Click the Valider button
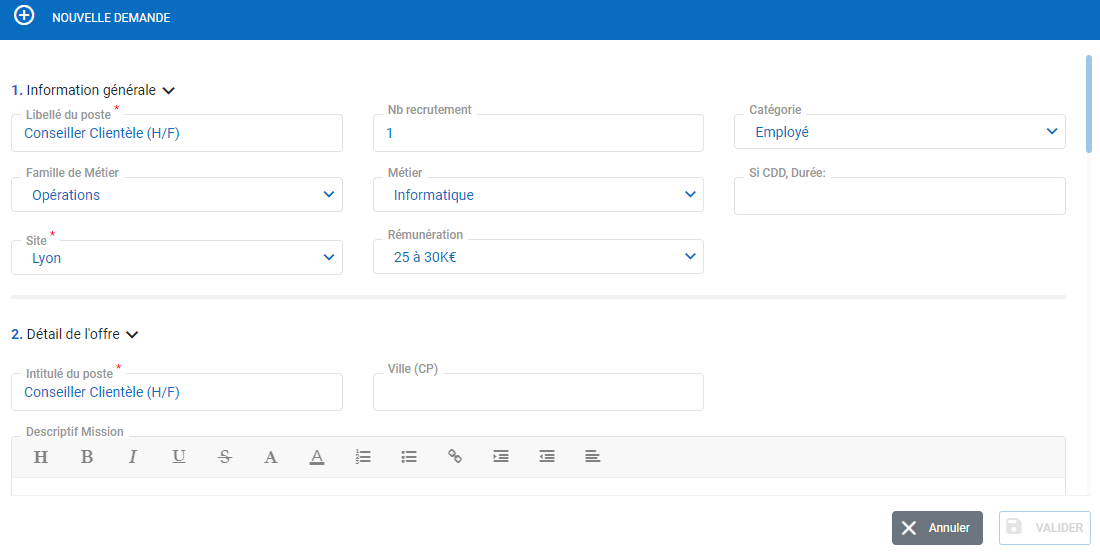The width and height of the screenshot is (1100, 553). (x=1044, y=528)
